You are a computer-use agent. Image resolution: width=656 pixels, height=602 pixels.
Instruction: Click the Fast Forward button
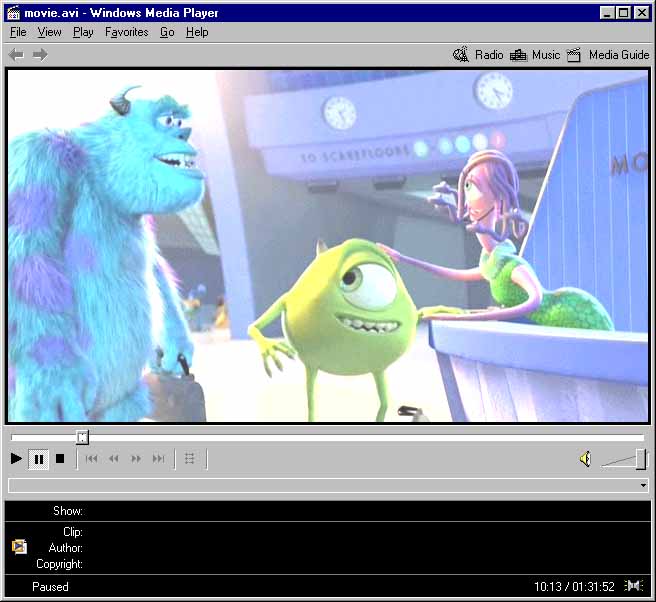(x=136, y=459)
